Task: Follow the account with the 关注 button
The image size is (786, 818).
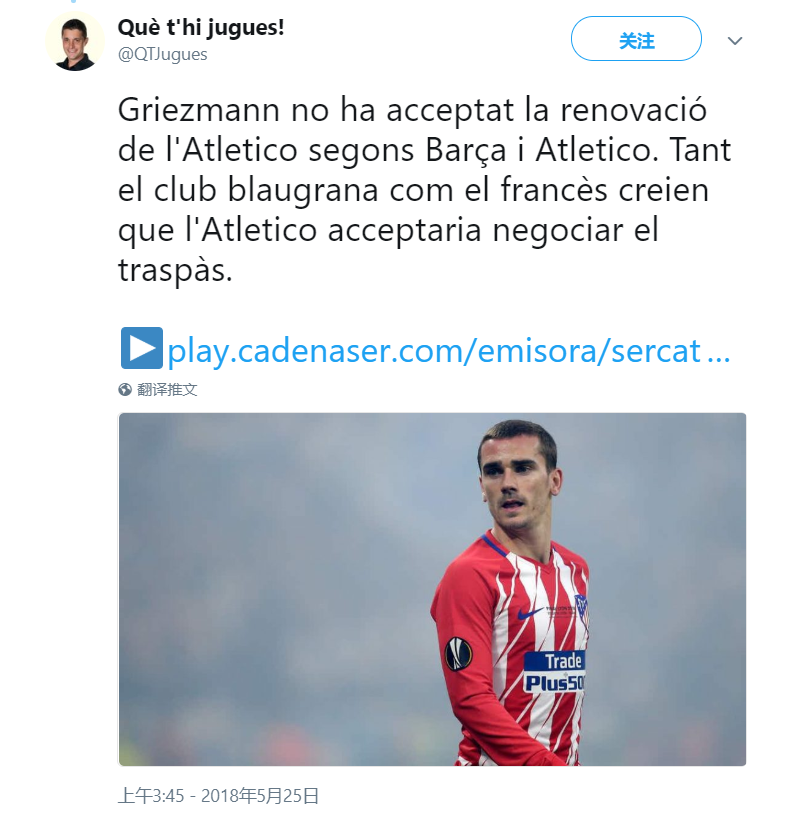Action: [x=636, y=39]
